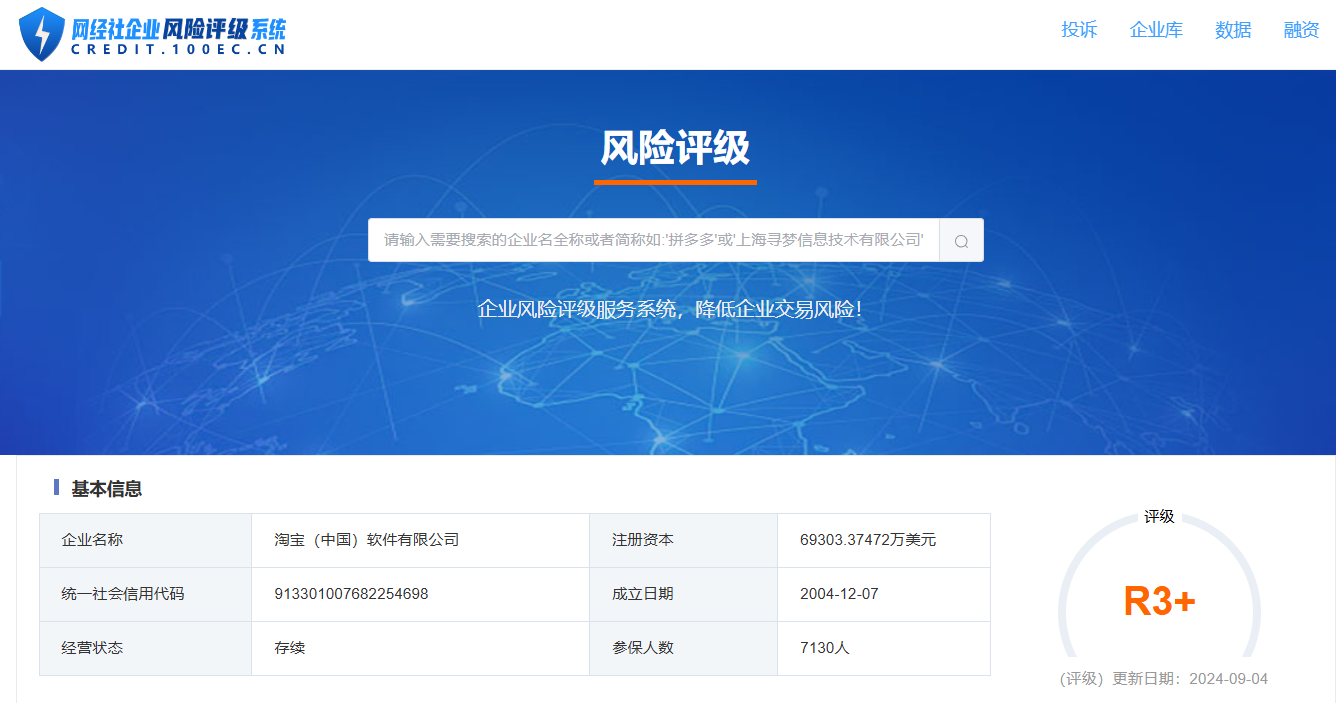Select the 参保人数 label cell

683,648
